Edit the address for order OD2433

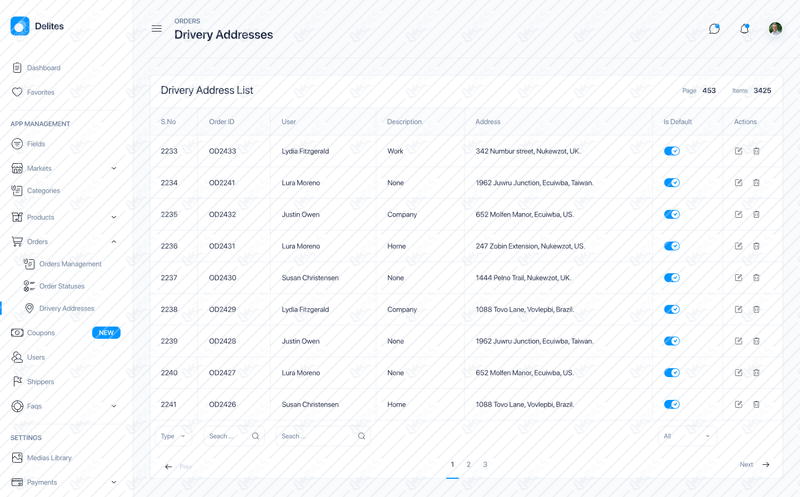(x=738, y=151)
